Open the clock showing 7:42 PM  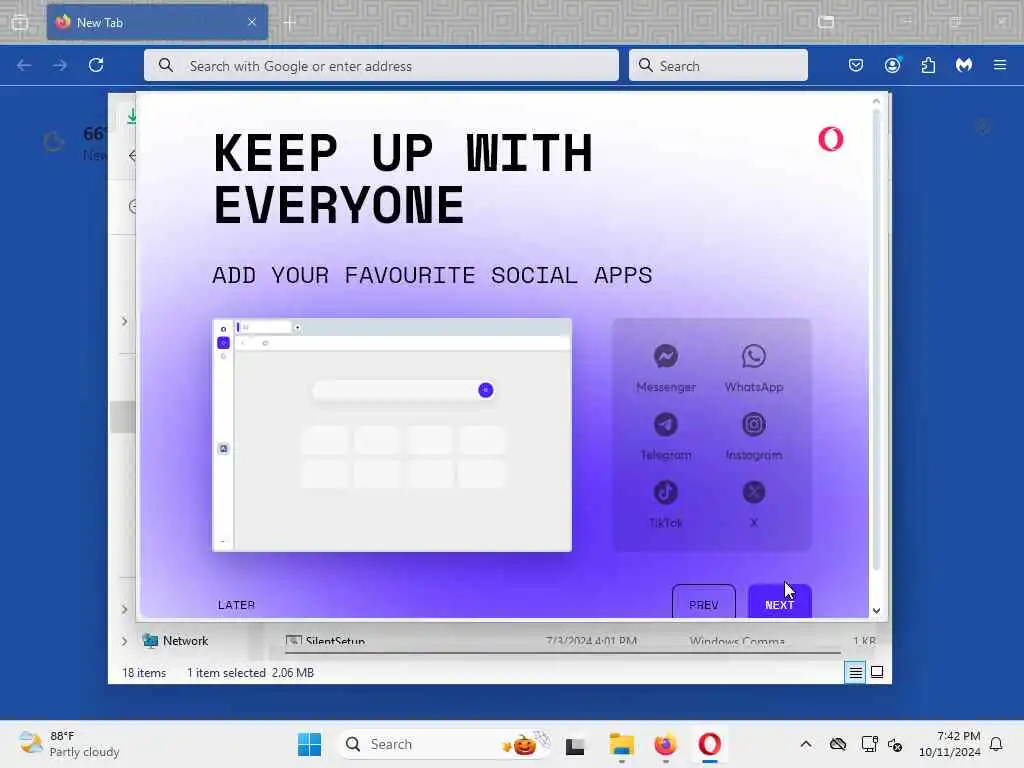[x=950, y=744]
